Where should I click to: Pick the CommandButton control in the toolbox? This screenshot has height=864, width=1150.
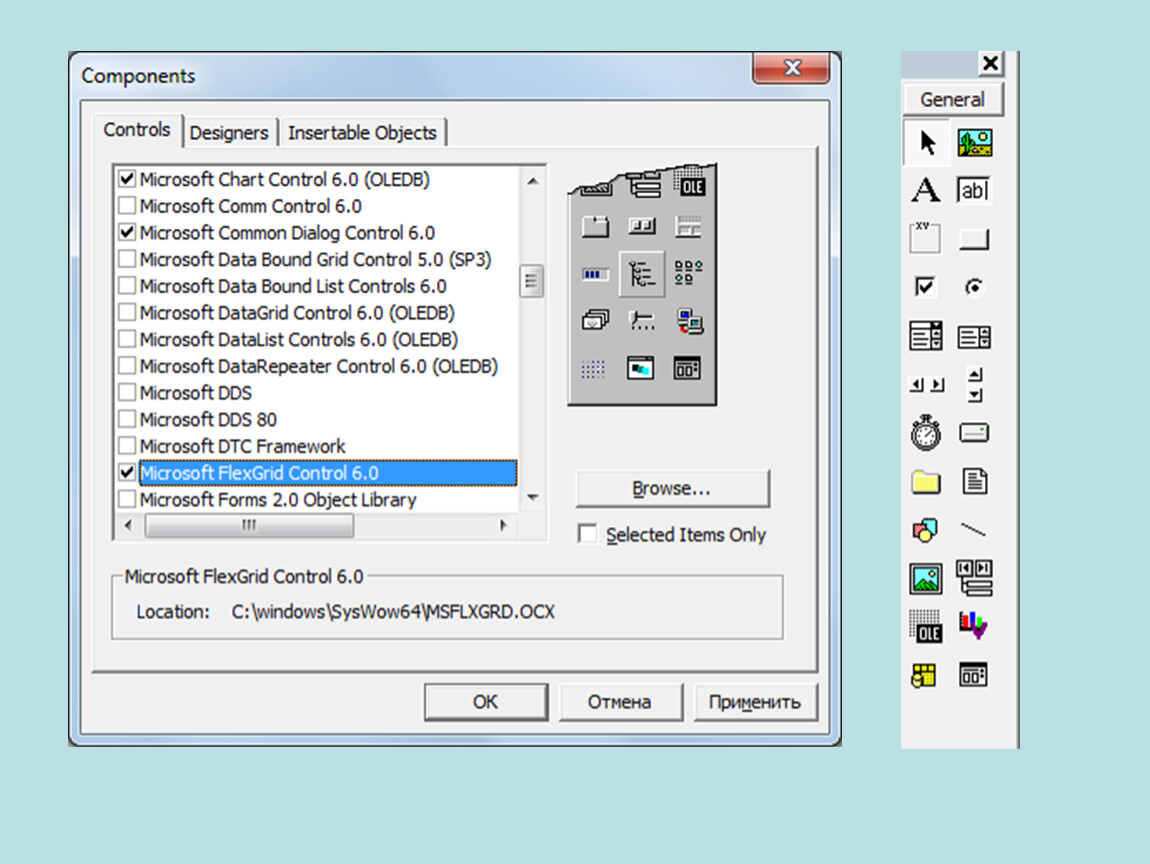tap(974, 239)
